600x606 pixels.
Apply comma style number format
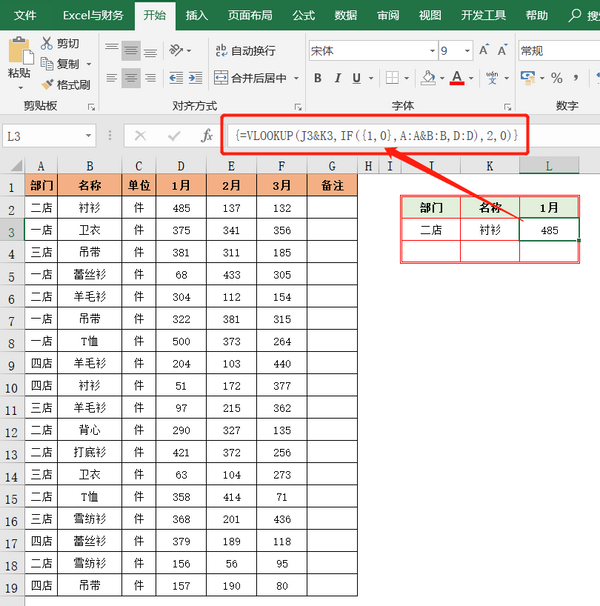click(x=576, y=78)
